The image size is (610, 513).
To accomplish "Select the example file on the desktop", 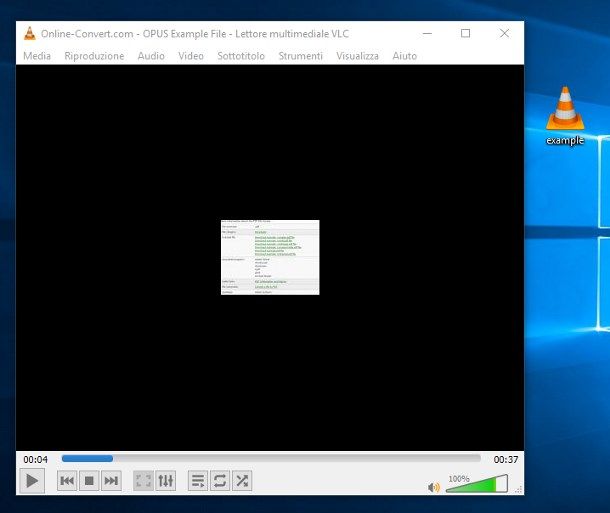I will pos(565,116).
